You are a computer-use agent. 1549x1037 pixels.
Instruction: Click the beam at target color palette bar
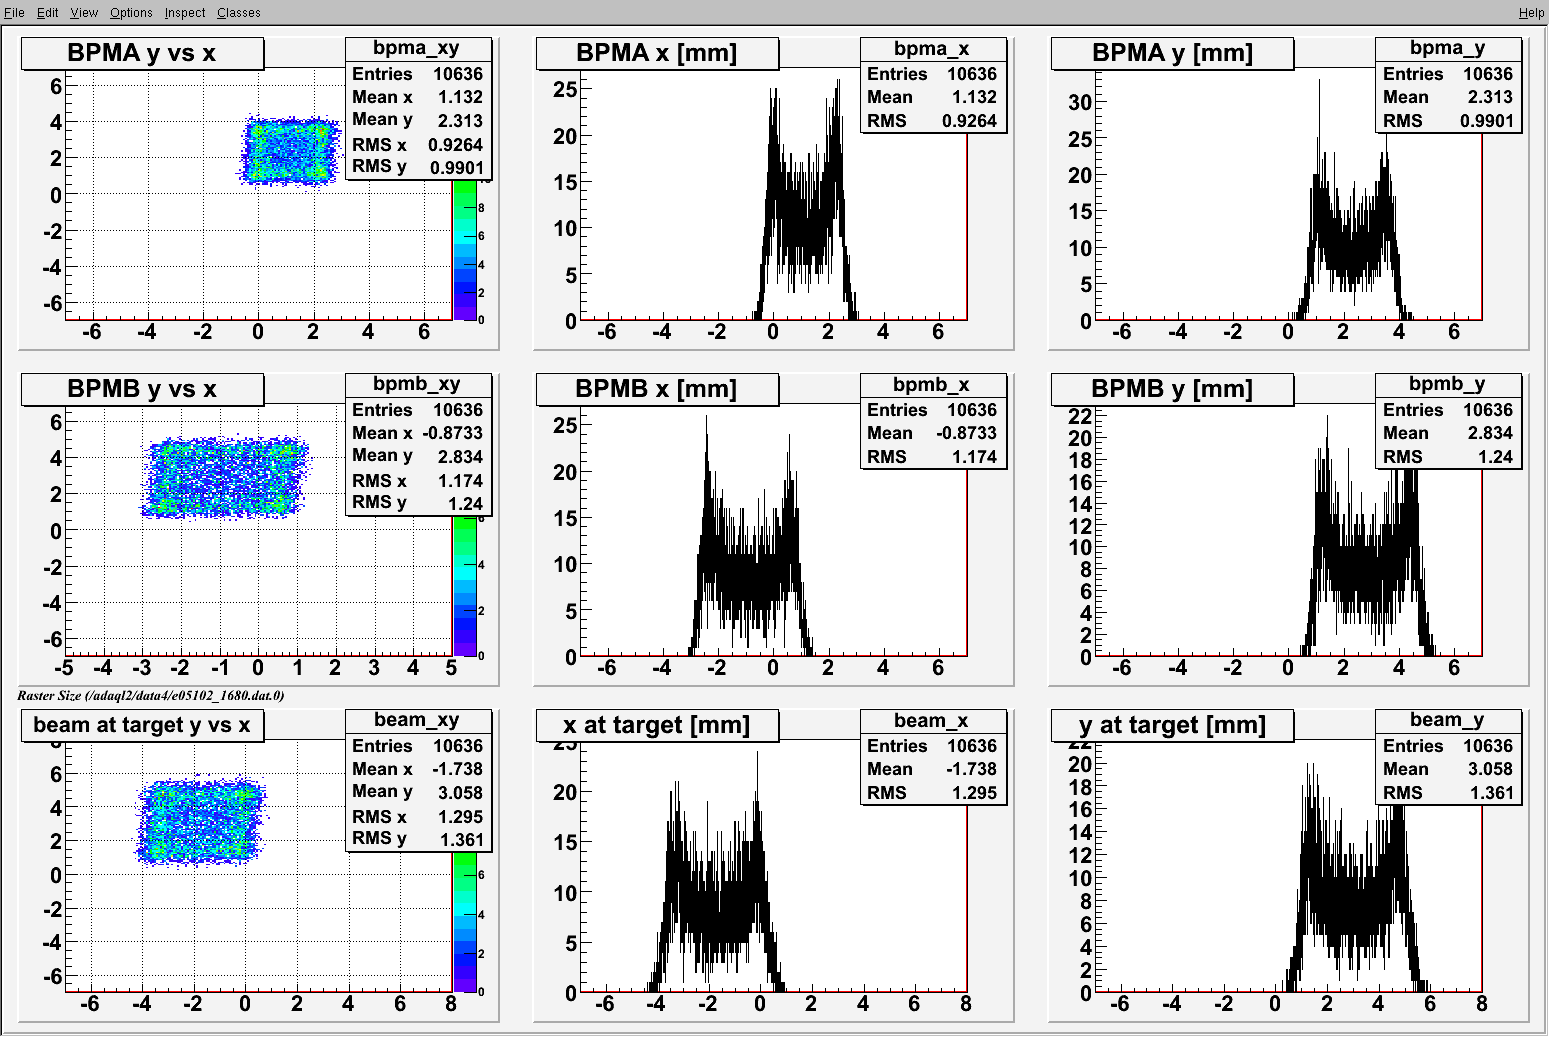pyautogui.click(x=465, y=922)
